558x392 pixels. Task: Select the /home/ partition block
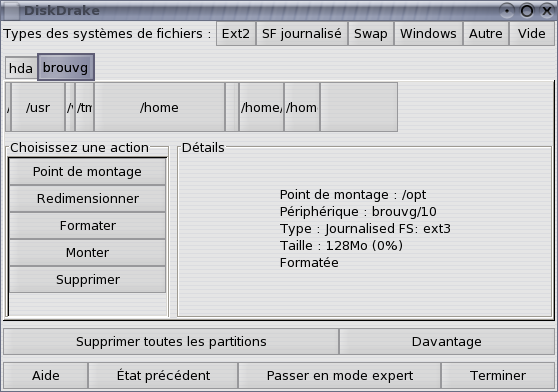point(262,107)
